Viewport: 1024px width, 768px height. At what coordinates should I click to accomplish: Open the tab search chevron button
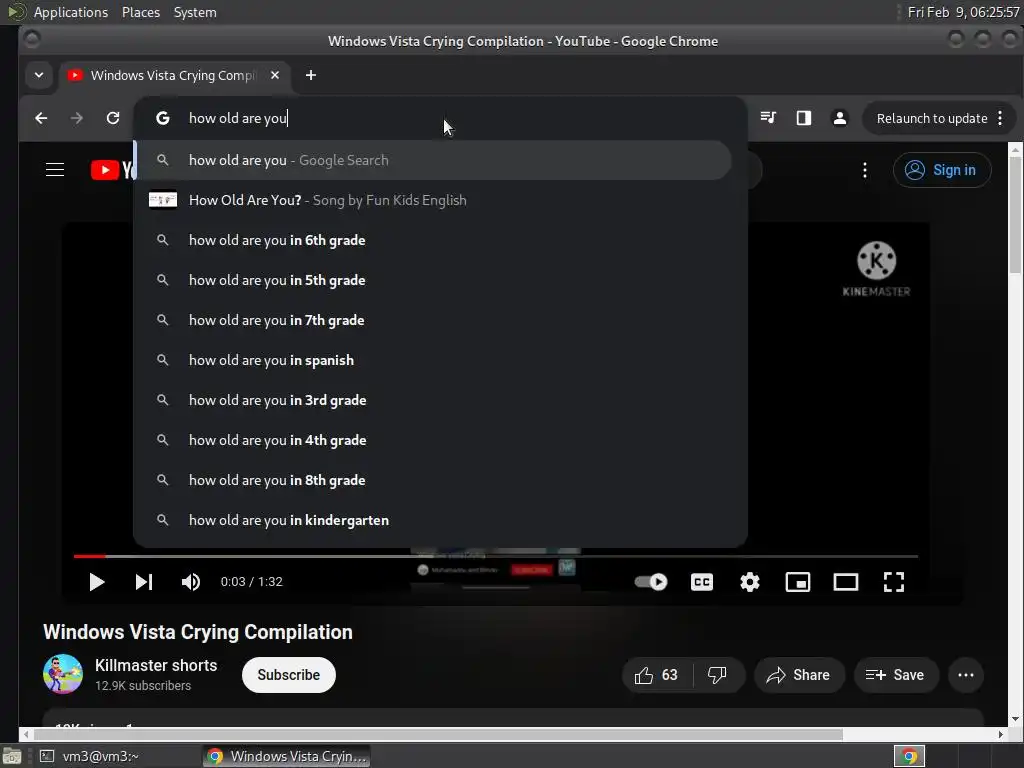(x=39, y=75)
